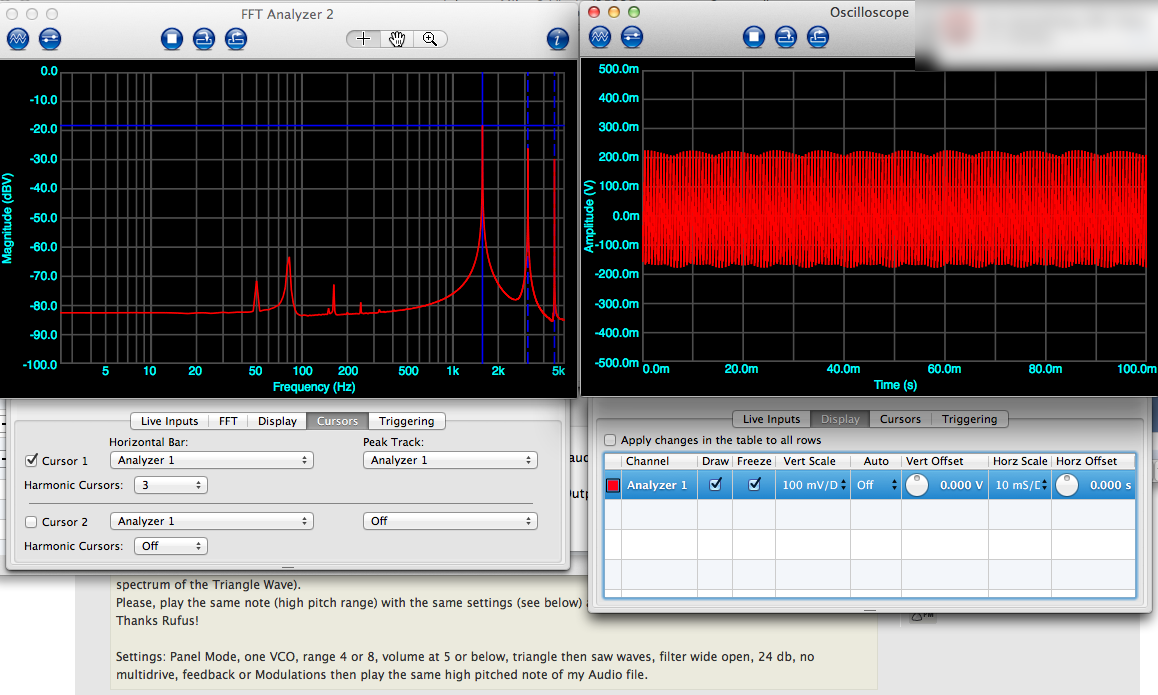Expand Cursor 1 Harmonic Cursors dropdown showing 3
The width and height of the screenshot is (1158, 695).
tap(172, 485)
